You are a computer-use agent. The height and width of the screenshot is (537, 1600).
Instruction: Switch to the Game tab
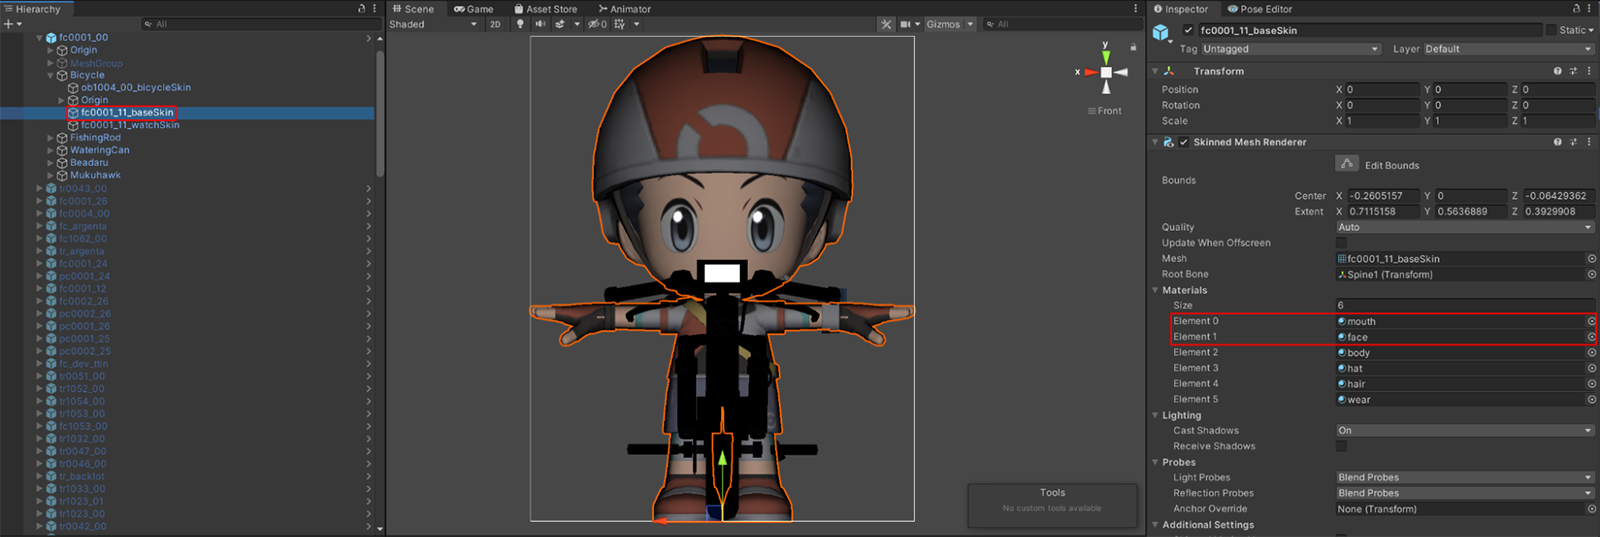coord(474,9)
